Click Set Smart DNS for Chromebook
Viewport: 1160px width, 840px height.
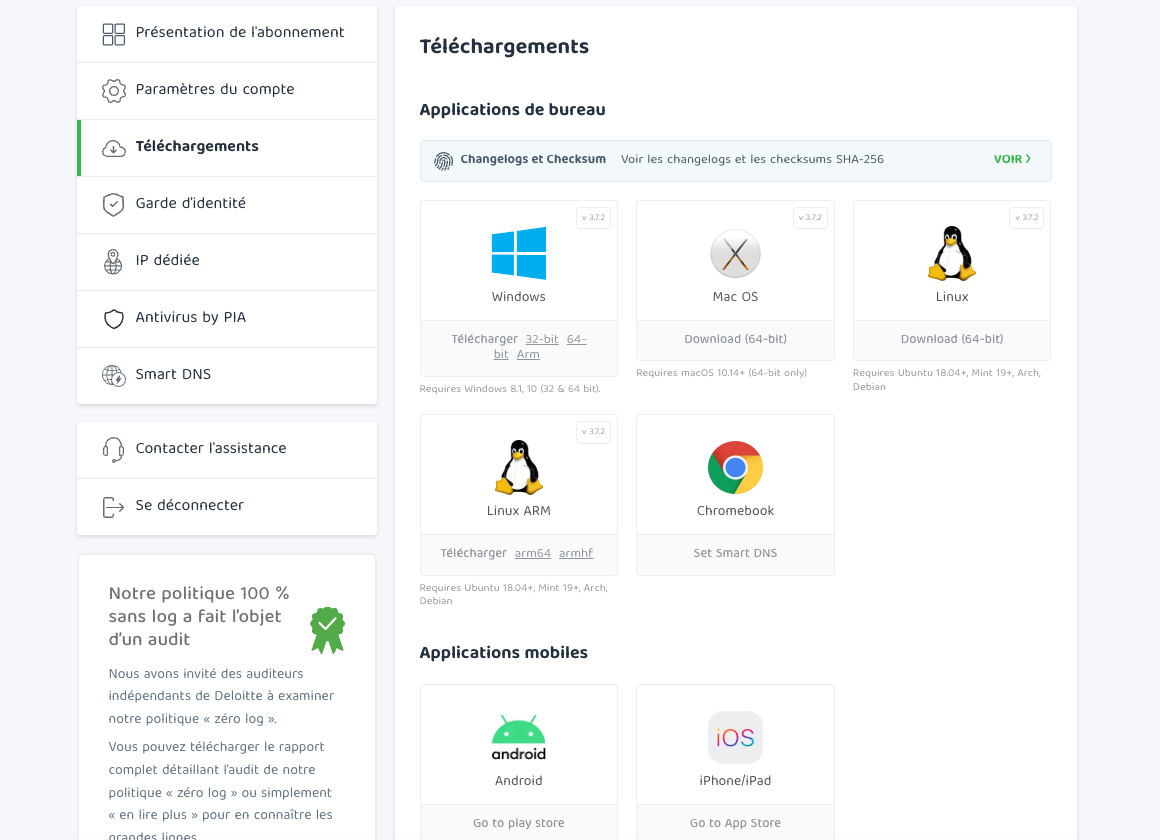click(735, 553)
